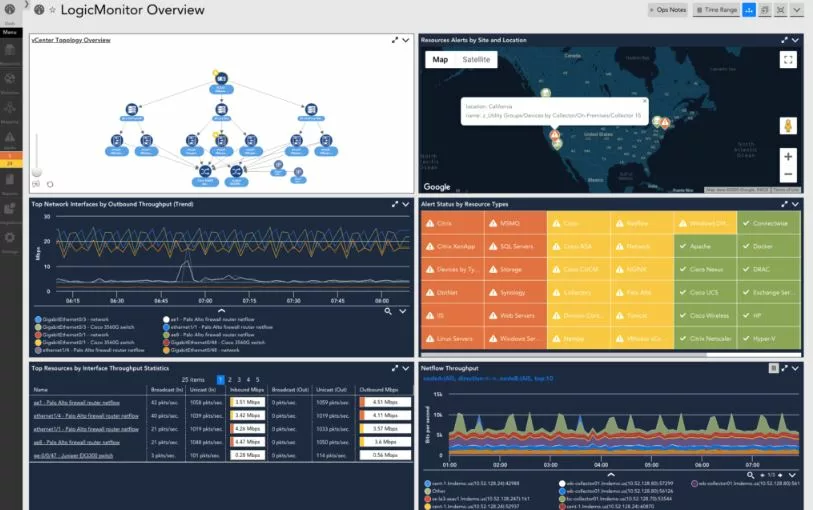Toggle the Other legend series in Netflow chart

[x=435, y=491]
